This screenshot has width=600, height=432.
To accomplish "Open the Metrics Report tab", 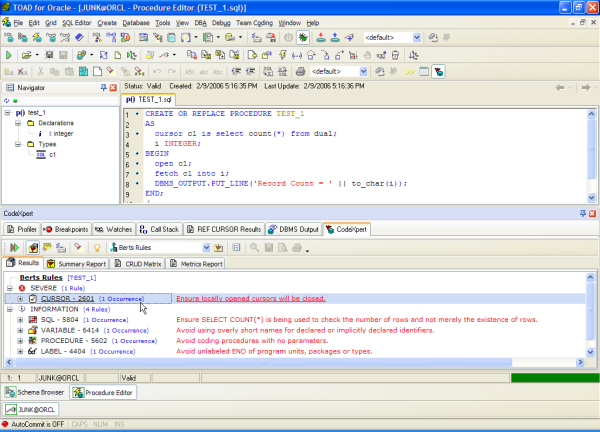I will pyautogui.click(x=196, y=264).
